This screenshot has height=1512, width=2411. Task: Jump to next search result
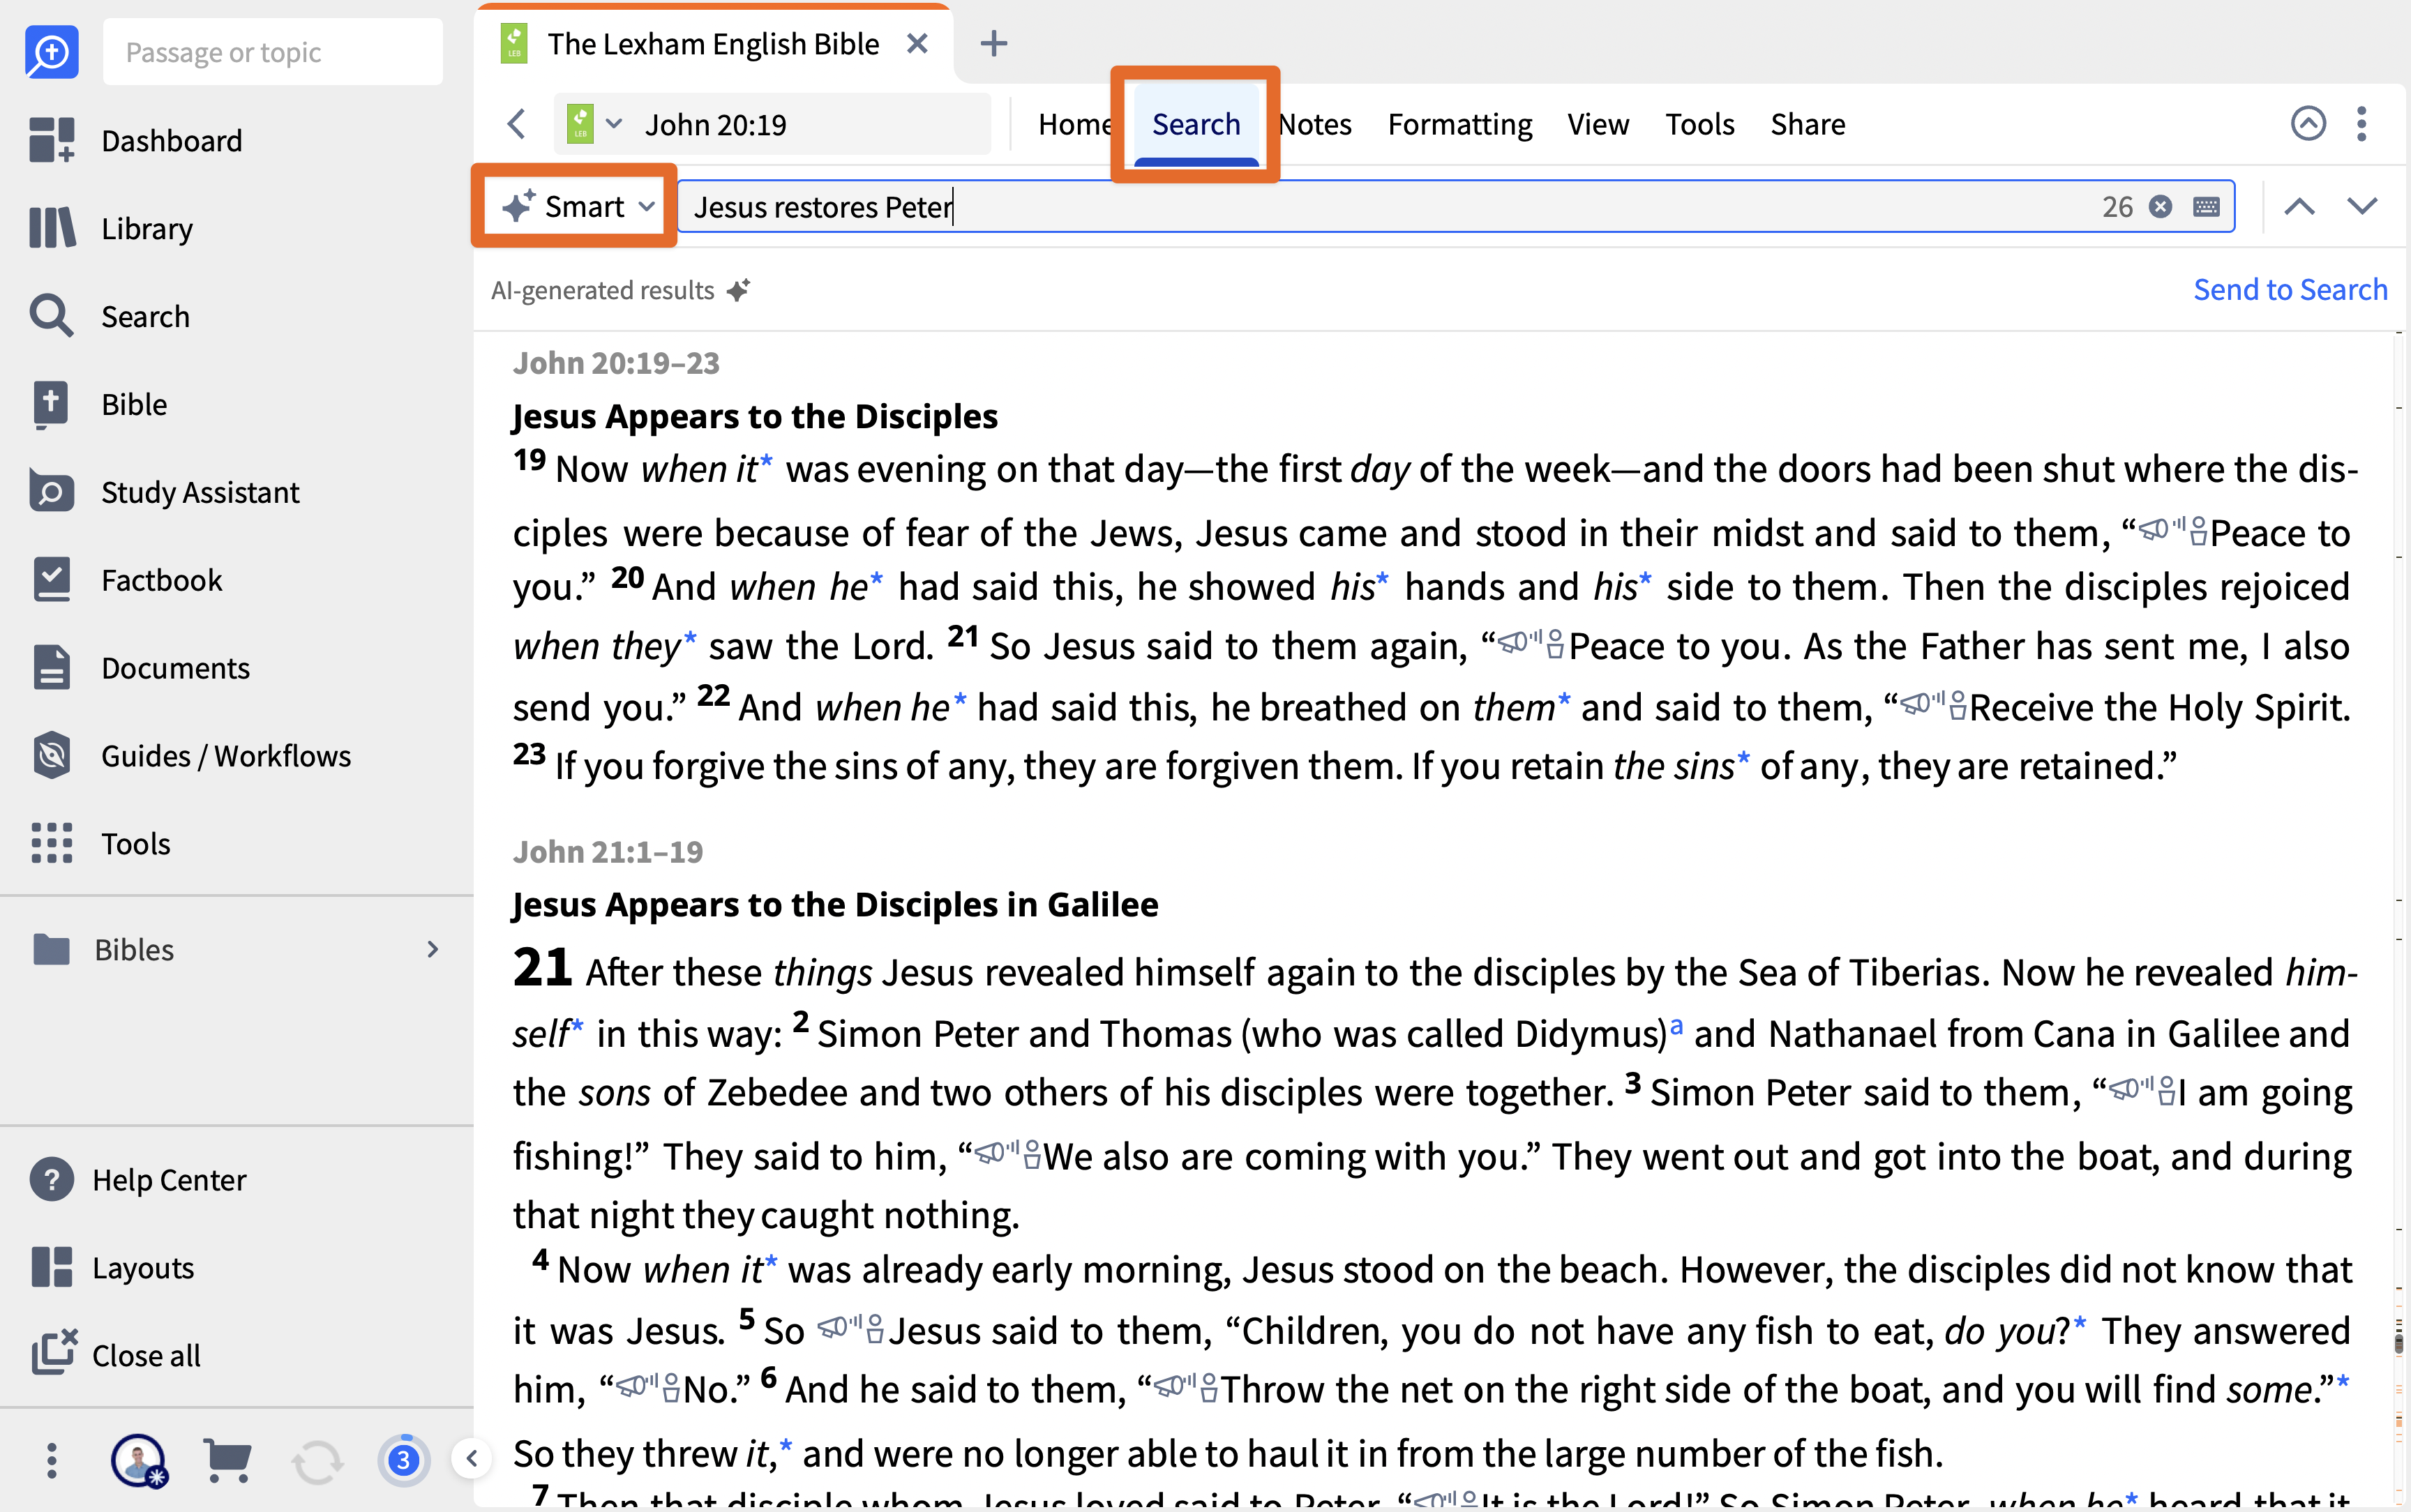click(2362, 206)
